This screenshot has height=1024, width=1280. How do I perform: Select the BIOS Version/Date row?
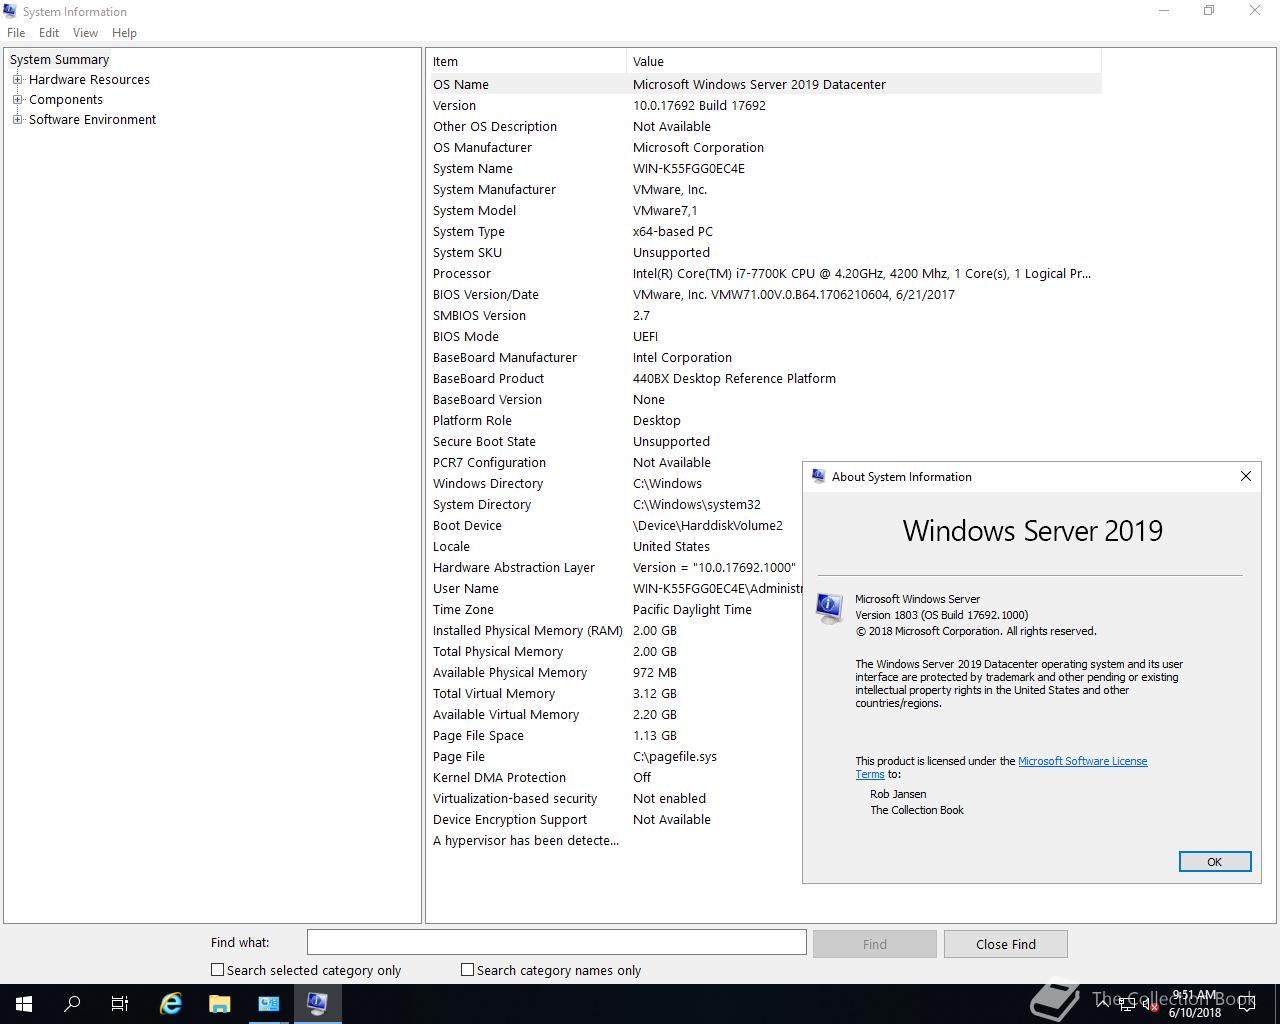[x=766, y=294]
